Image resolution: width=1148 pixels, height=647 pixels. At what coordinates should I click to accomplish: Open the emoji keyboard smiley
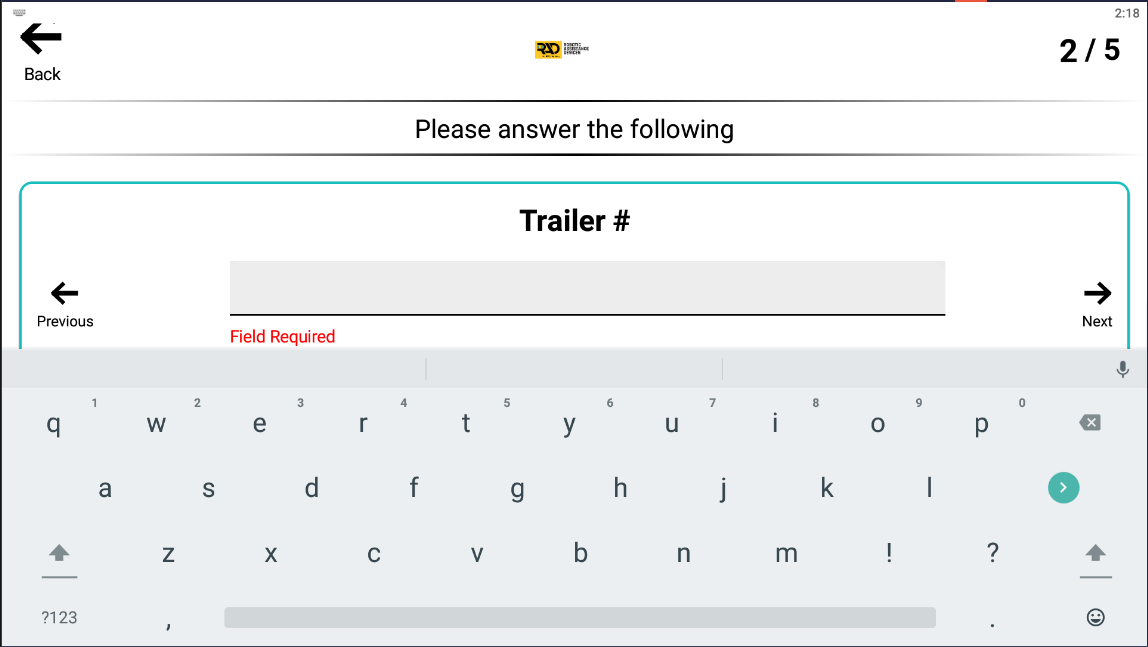pos(1095,617)
